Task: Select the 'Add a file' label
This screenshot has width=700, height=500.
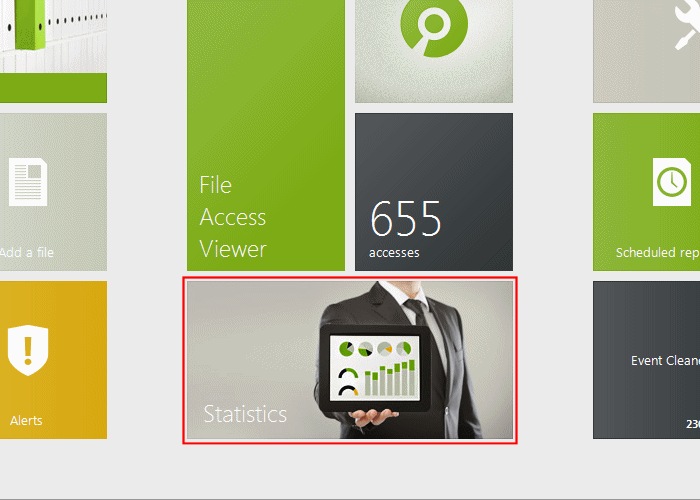Action: 27,252
